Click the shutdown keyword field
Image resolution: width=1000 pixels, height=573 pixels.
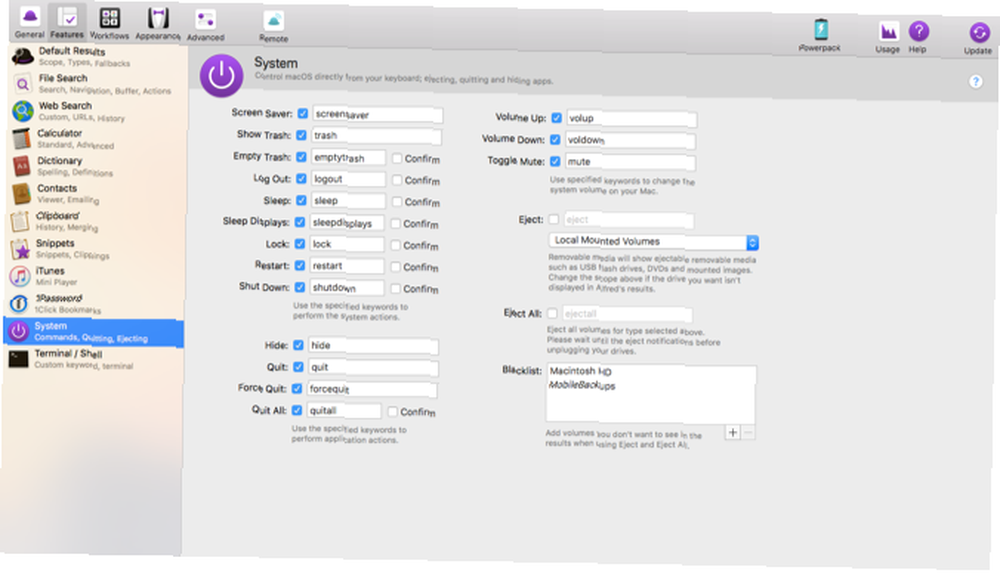pyautogui.click(x=346, y=288)
